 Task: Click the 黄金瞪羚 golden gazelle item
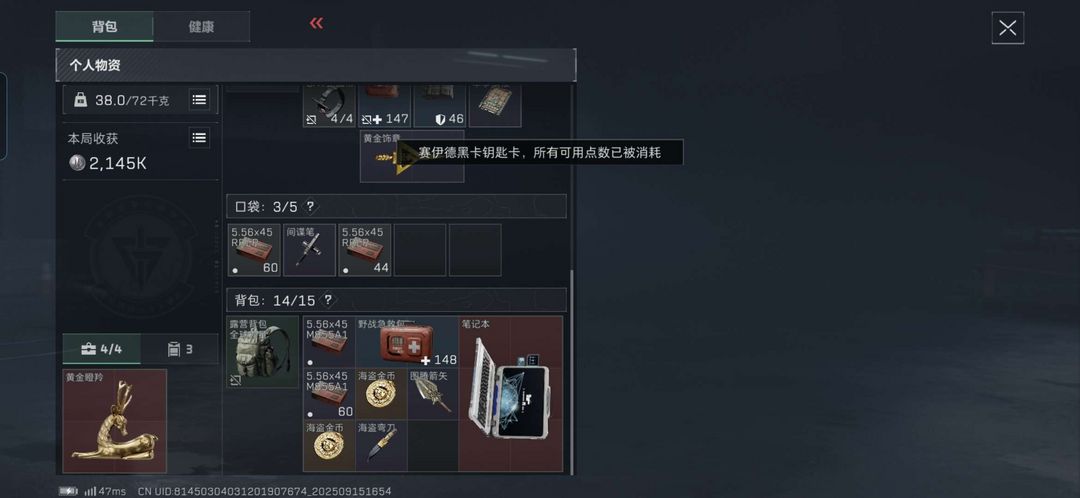pyautogui.click(x=114, y=422)
